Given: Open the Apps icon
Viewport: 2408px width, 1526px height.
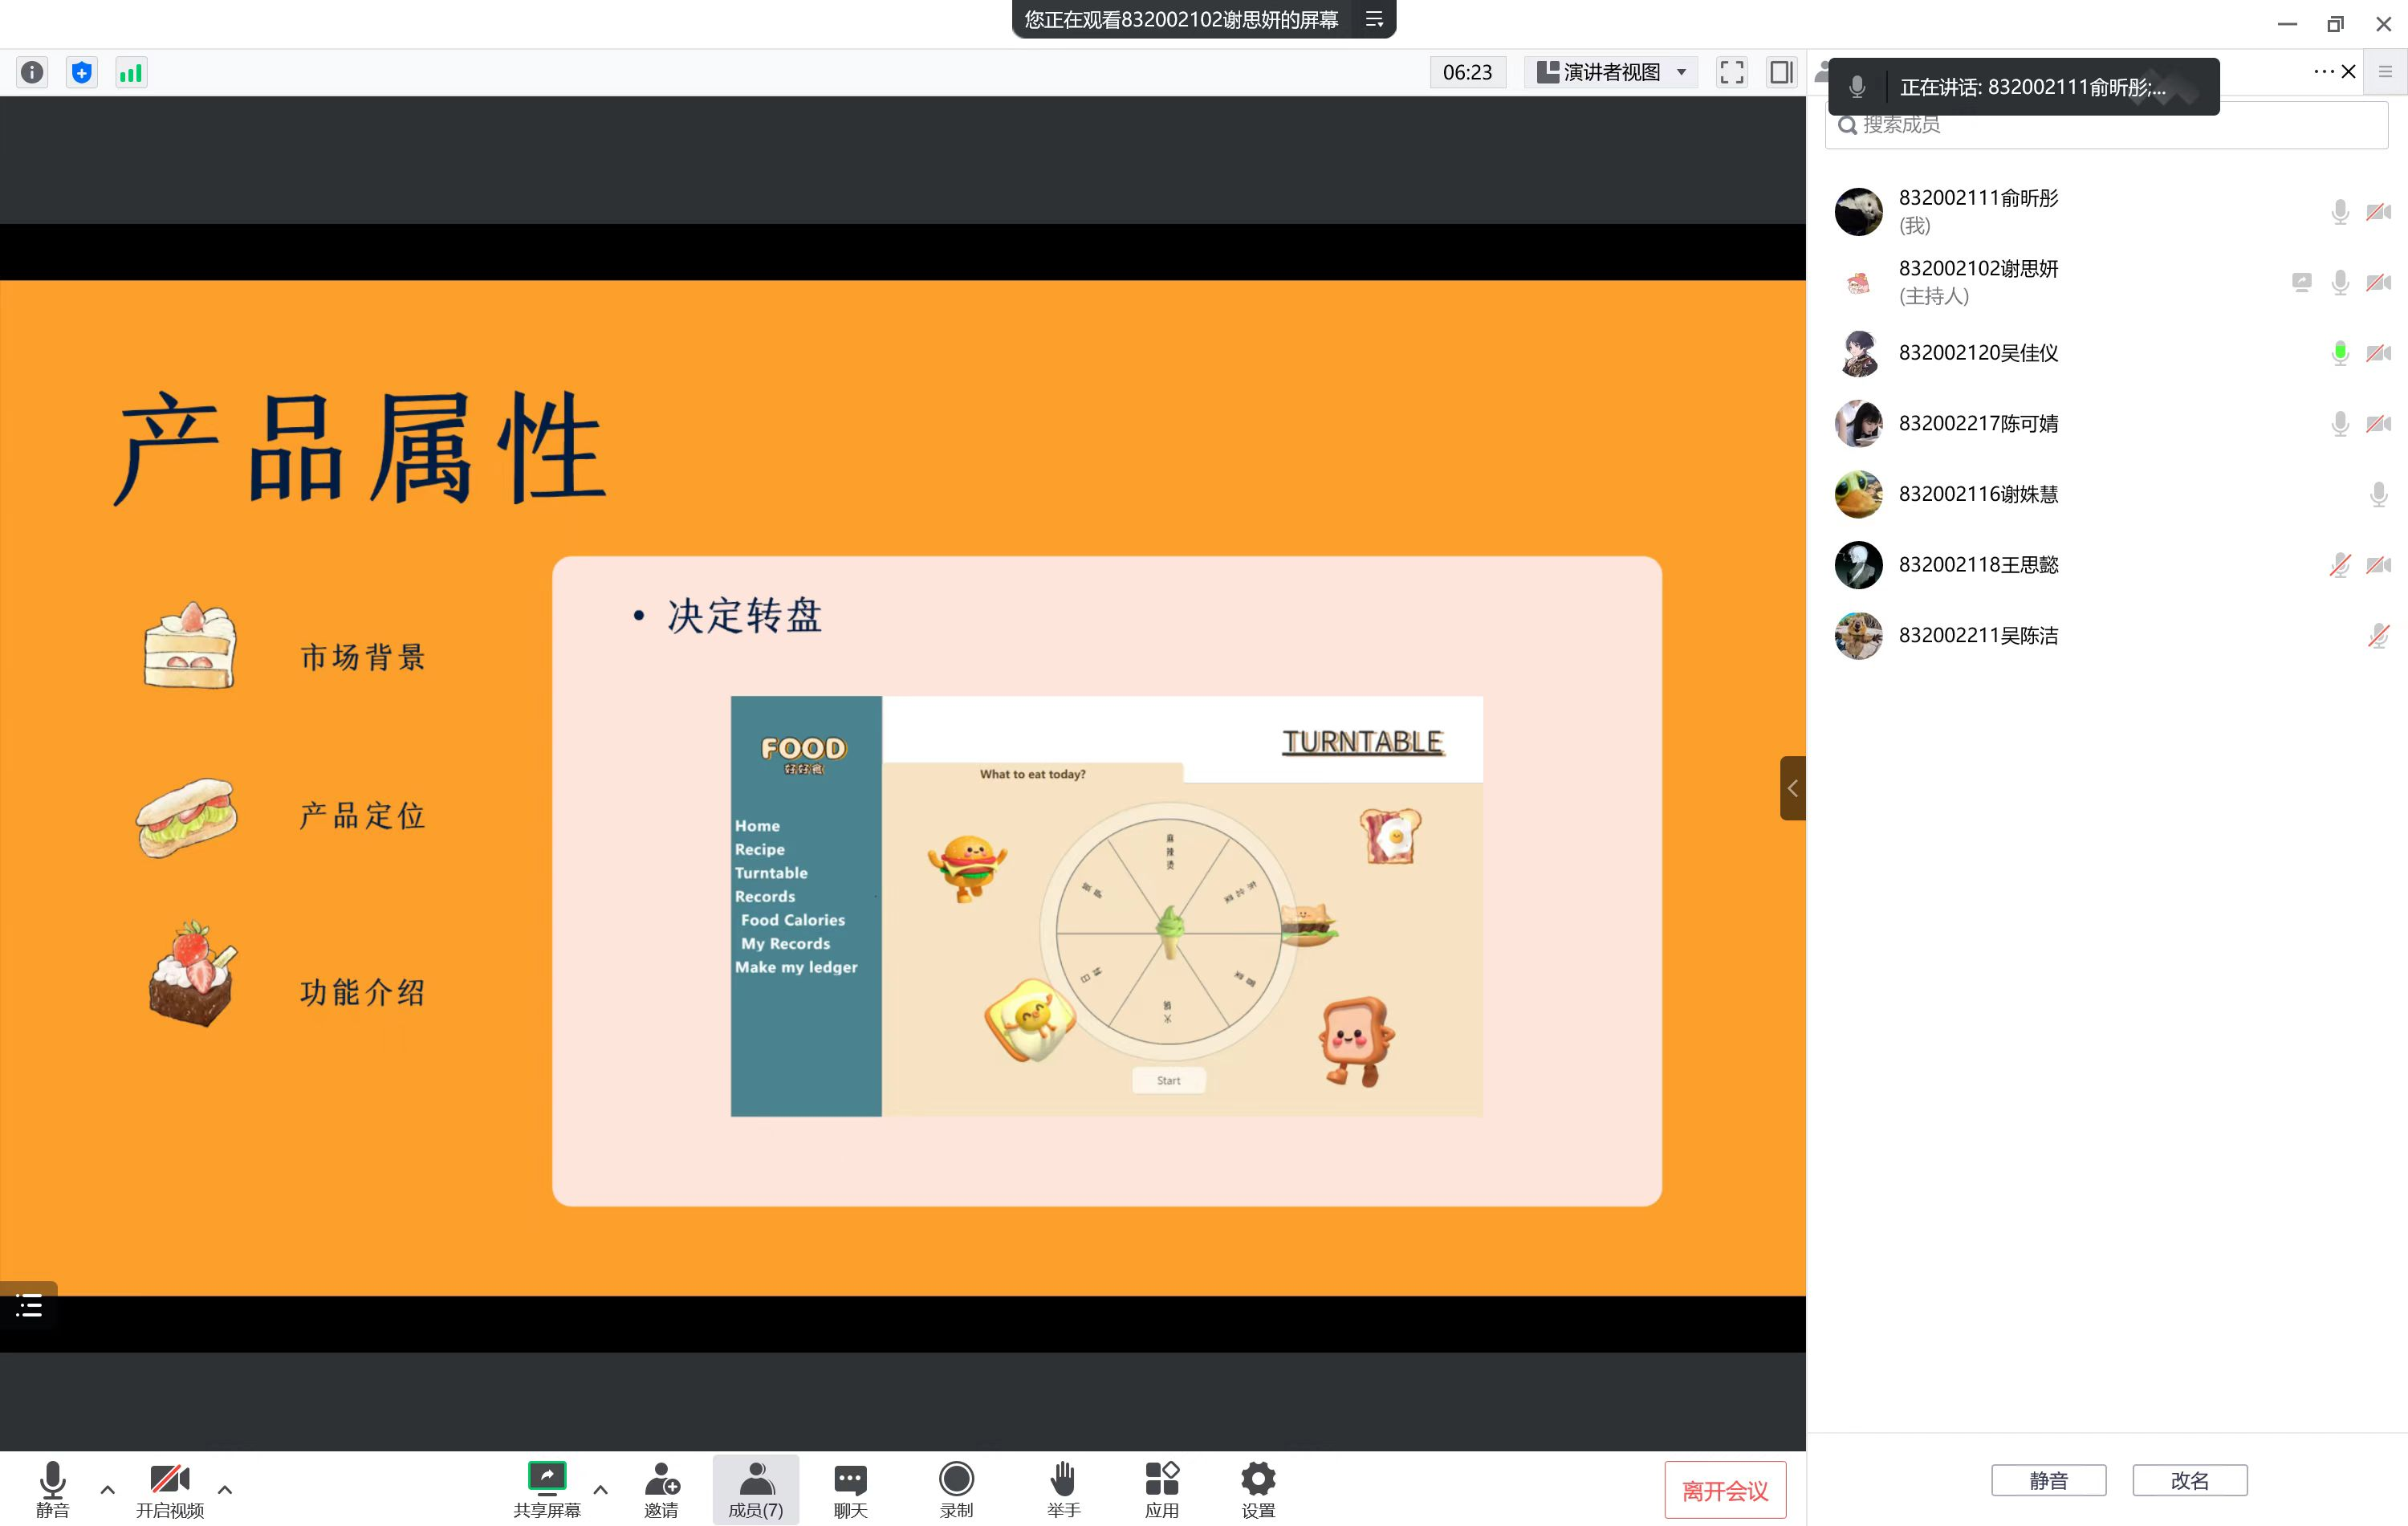Looking at the screenshot, I should (x=1161, y=1489).
